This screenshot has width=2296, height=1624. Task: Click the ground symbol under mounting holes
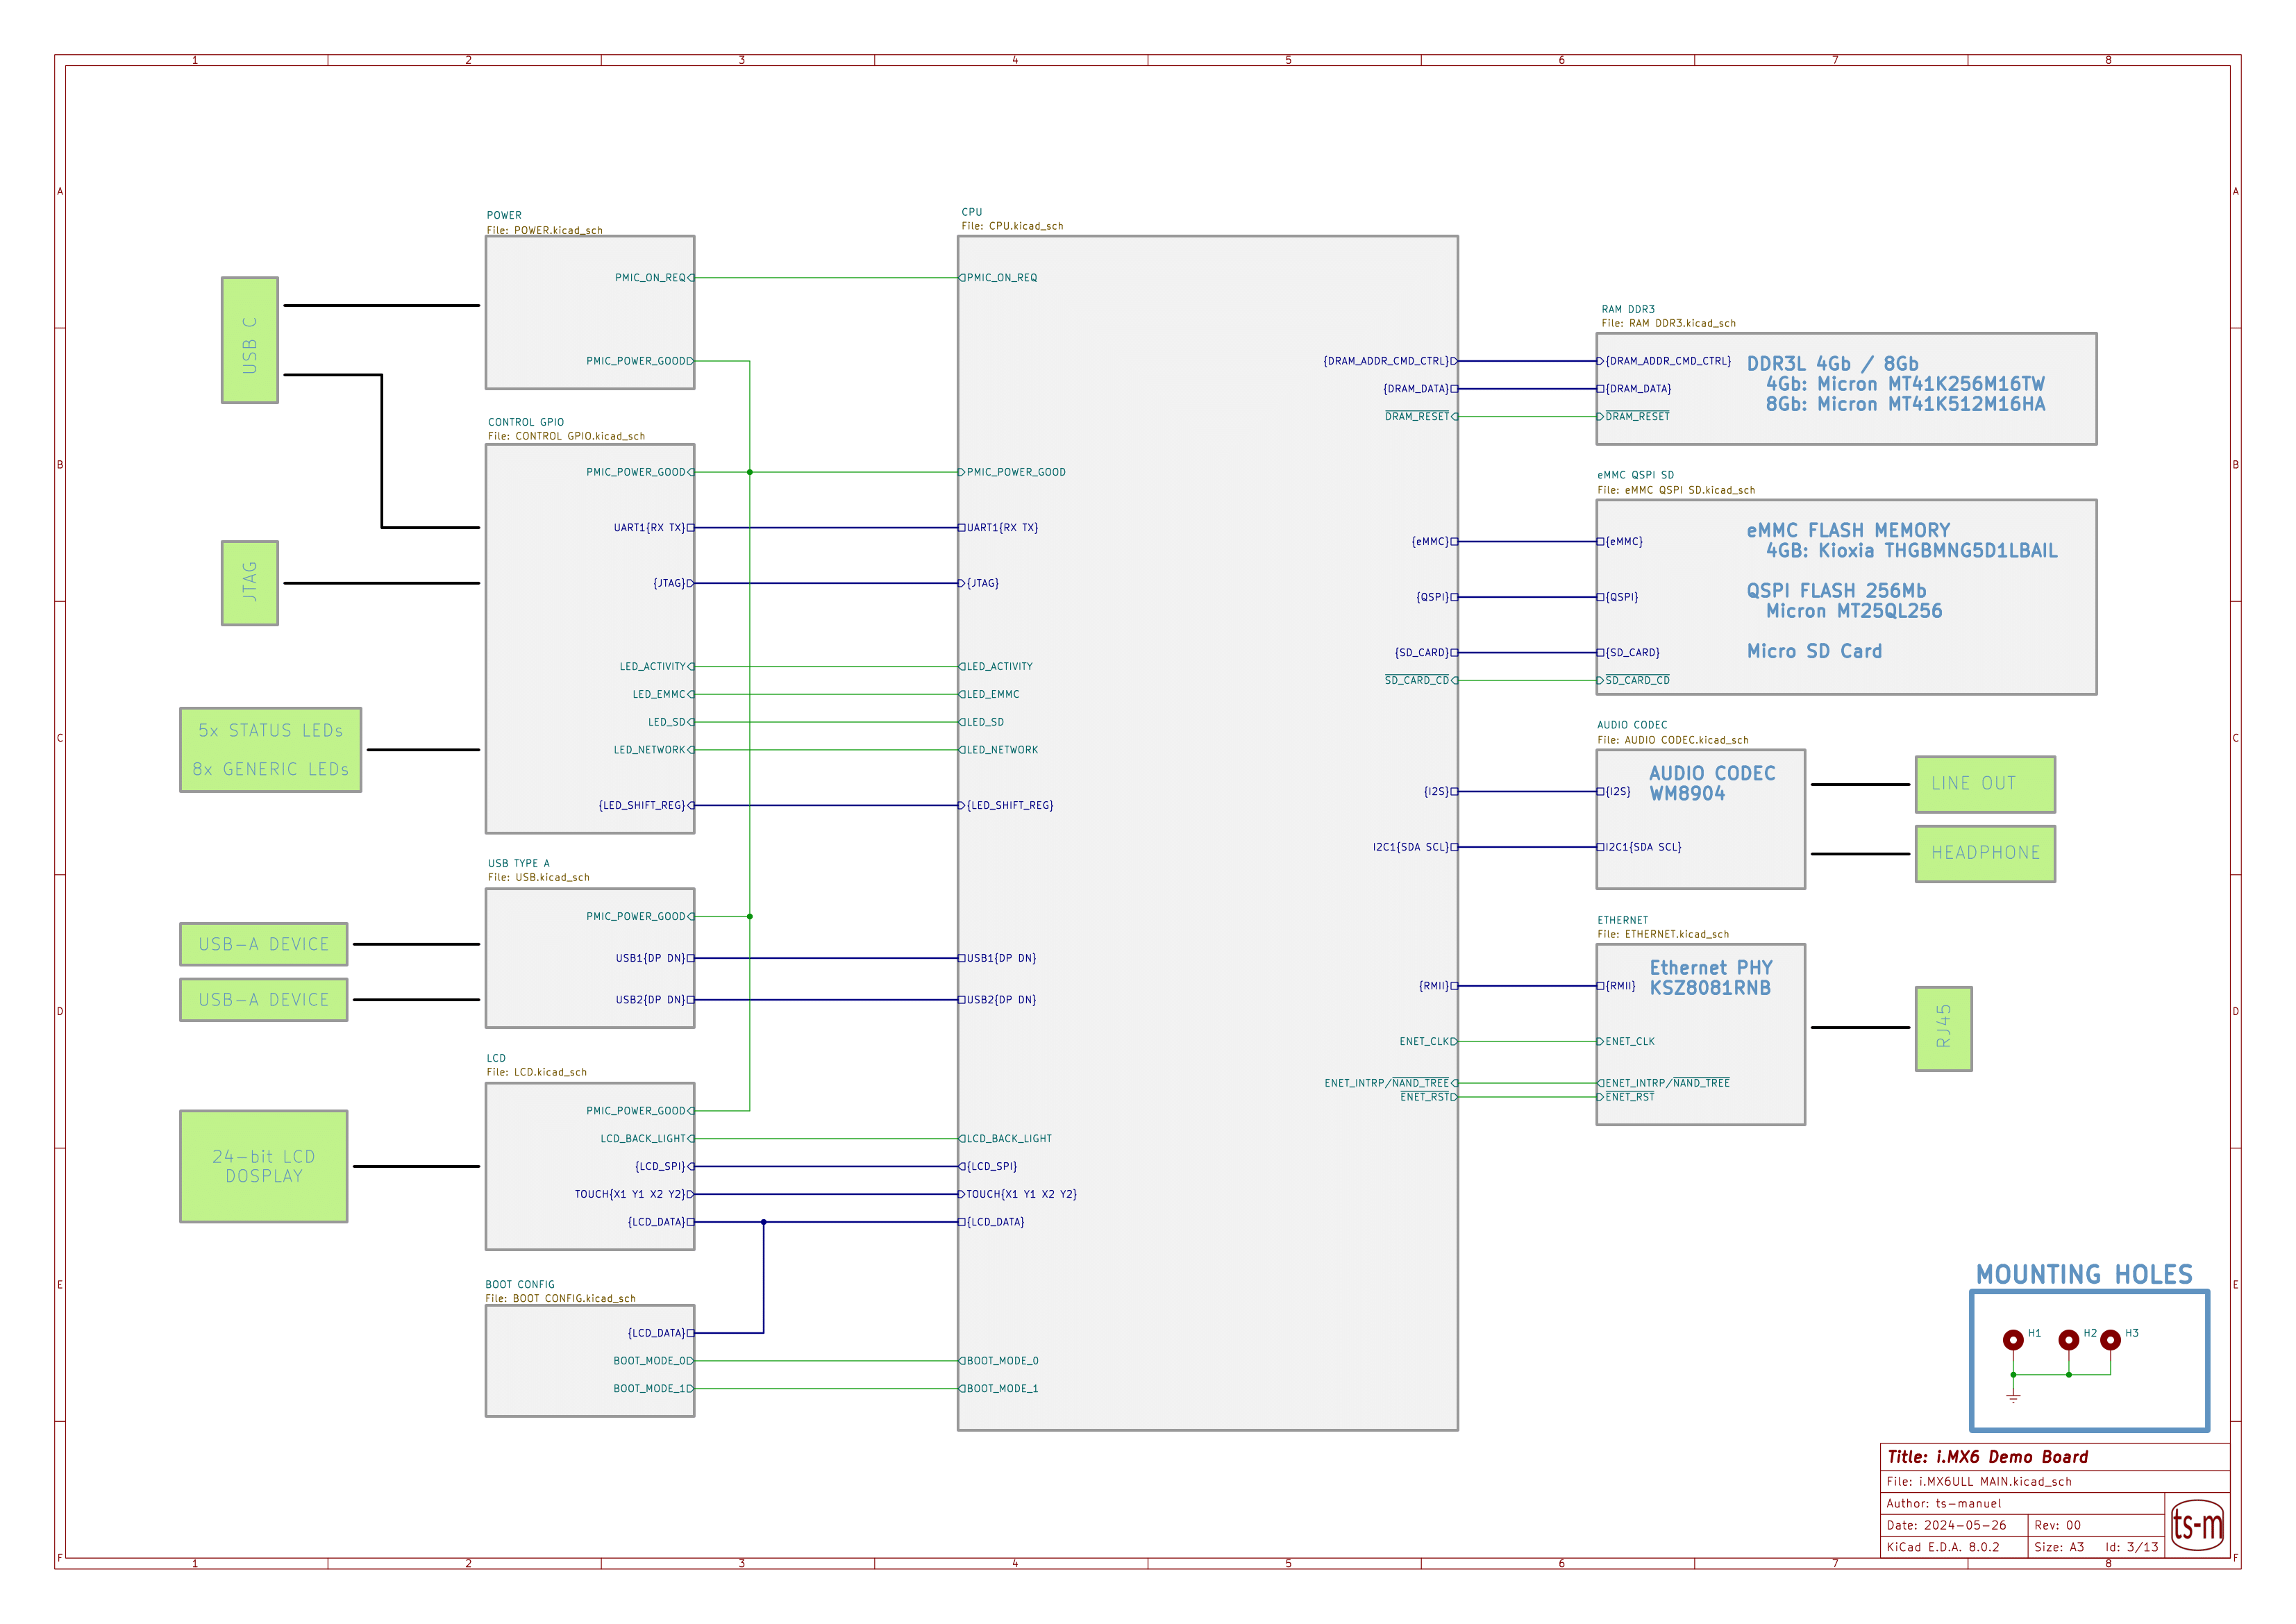(x=2013, y=1396)
